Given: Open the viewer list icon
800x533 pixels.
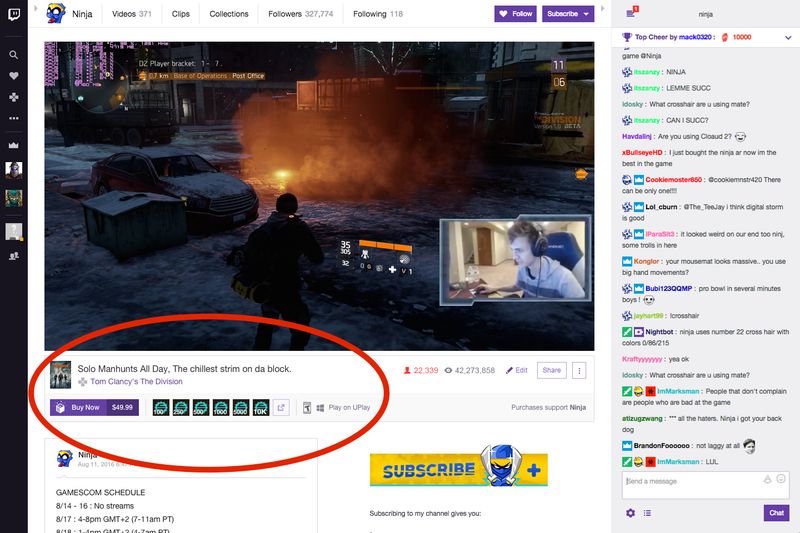Looking at the screenshot, I should pos(647,513).
